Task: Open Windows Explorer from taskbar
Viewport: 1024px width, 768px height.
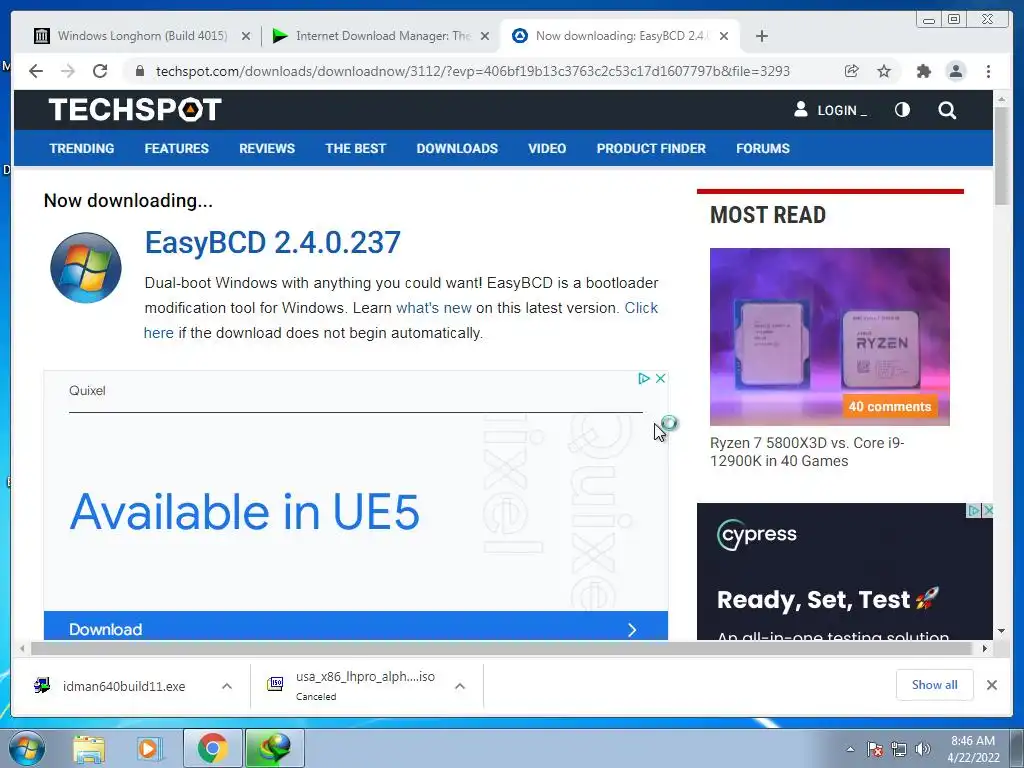Action: click(x=89, y=748)
